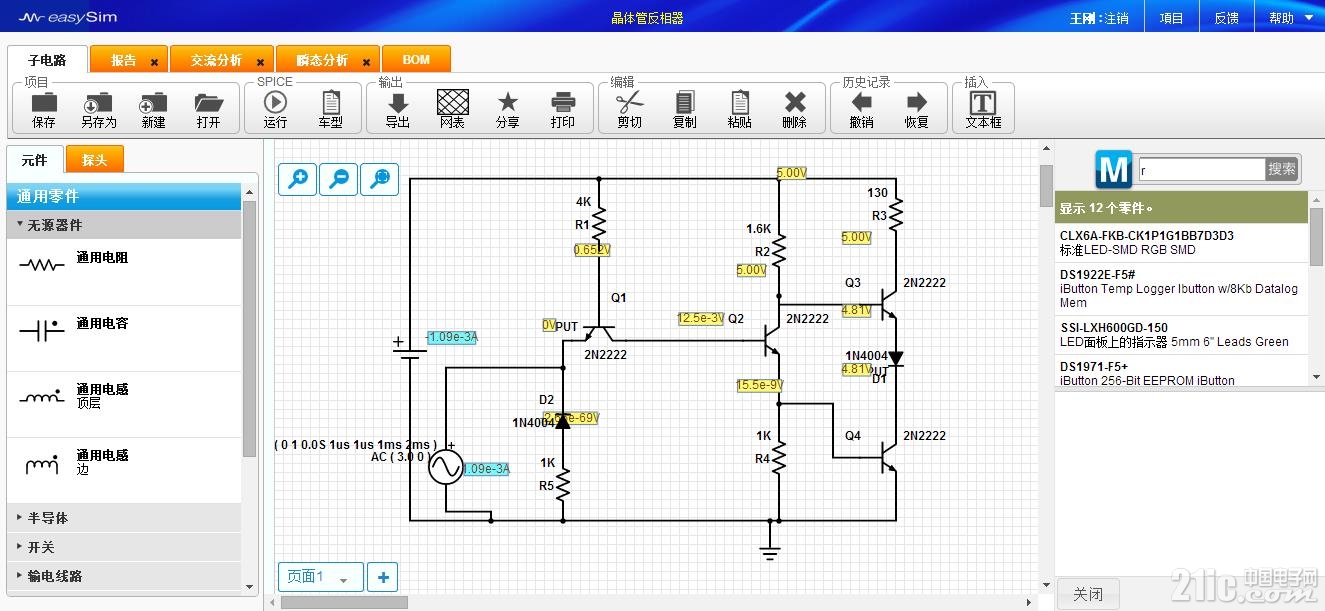Add a new page with plus button
This screenshot has height=611, width=1325.
(x=383, y=577)
